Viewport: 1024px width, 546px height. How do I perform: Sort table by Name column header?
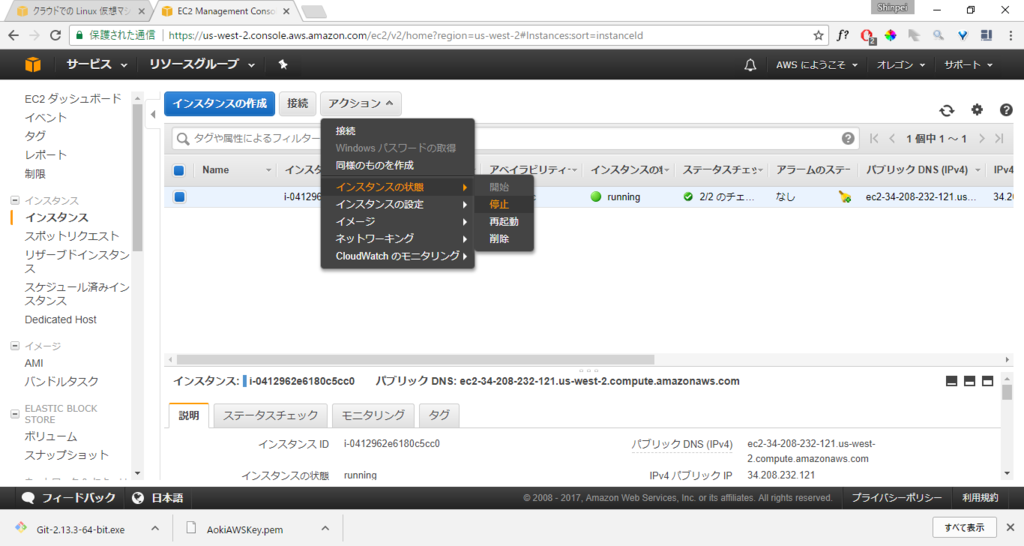click(215, 170)
